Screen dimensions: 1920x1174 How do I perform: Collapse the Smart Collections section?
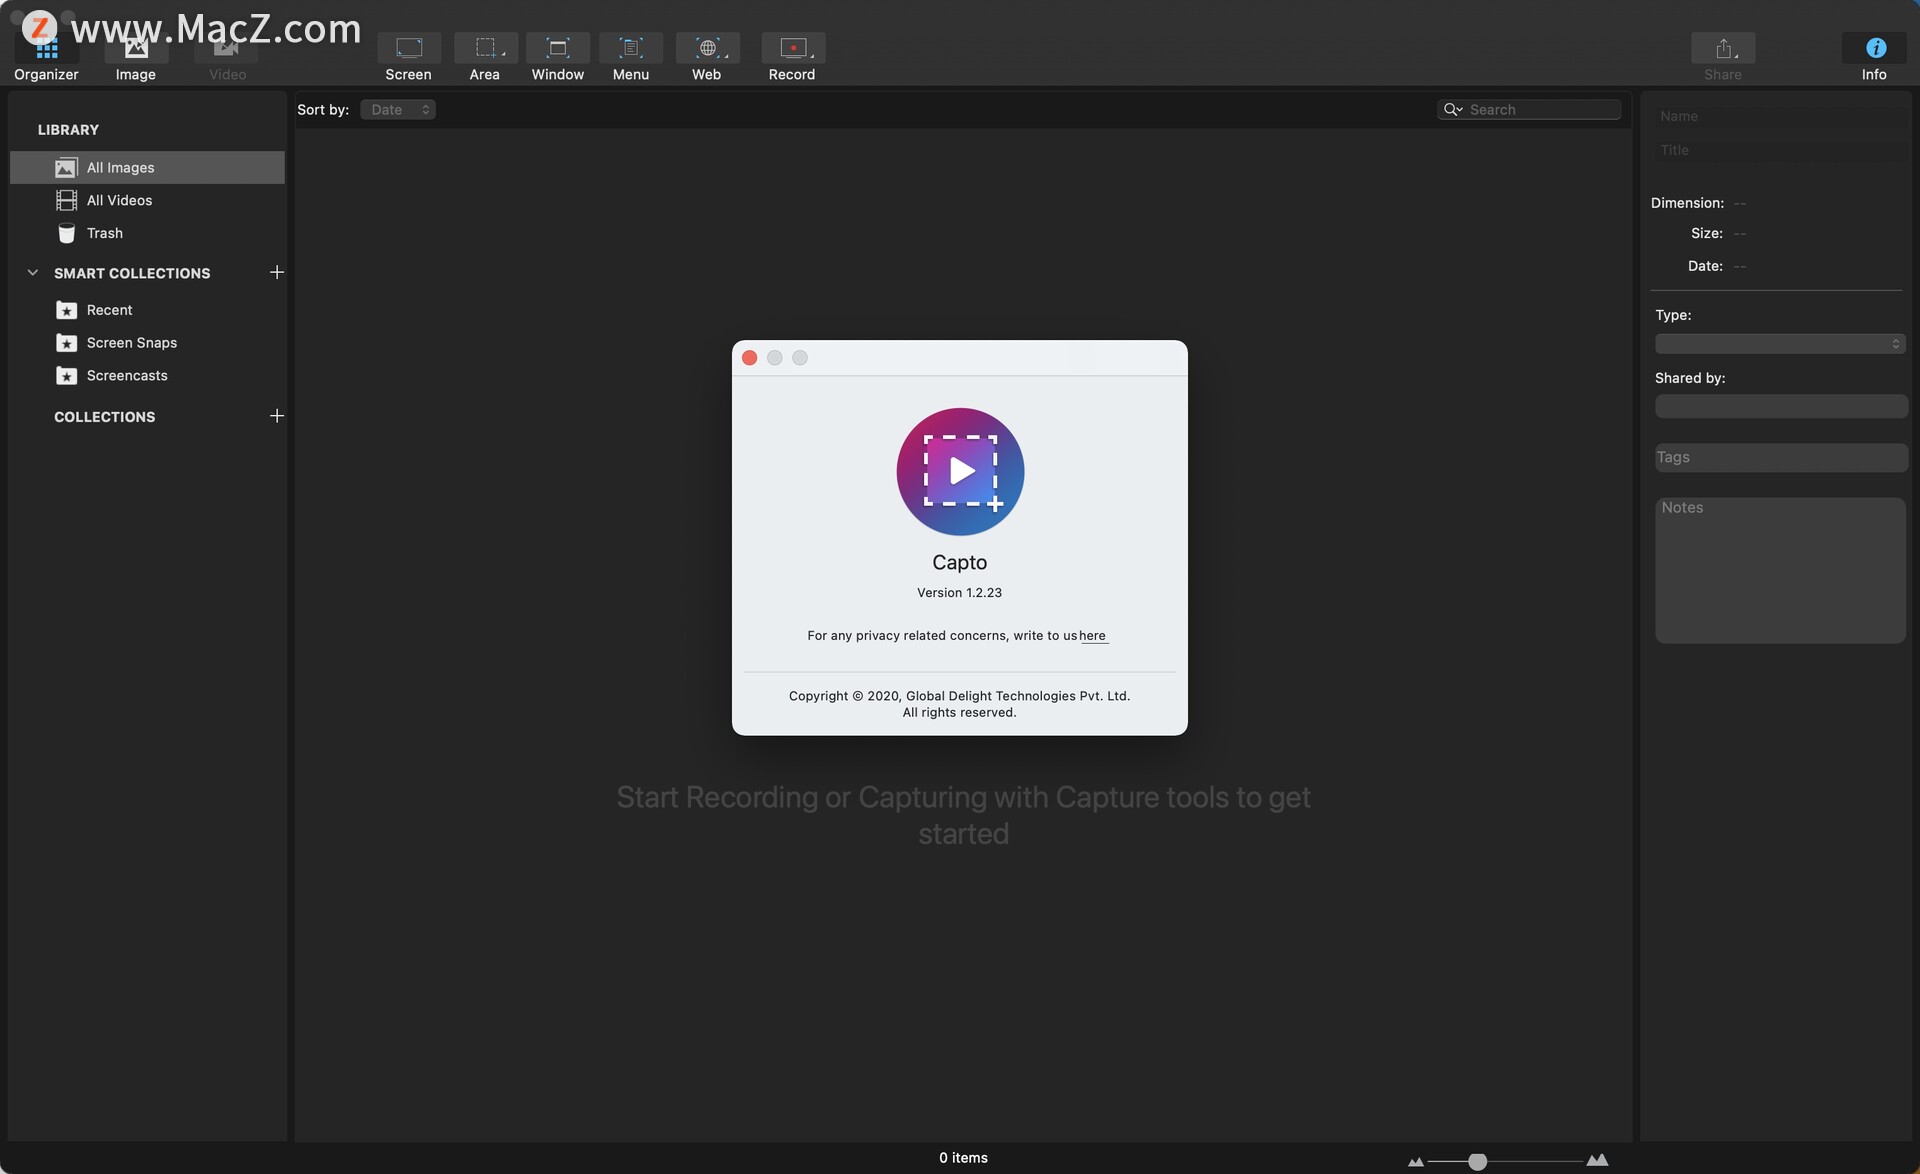click(32, 272)
